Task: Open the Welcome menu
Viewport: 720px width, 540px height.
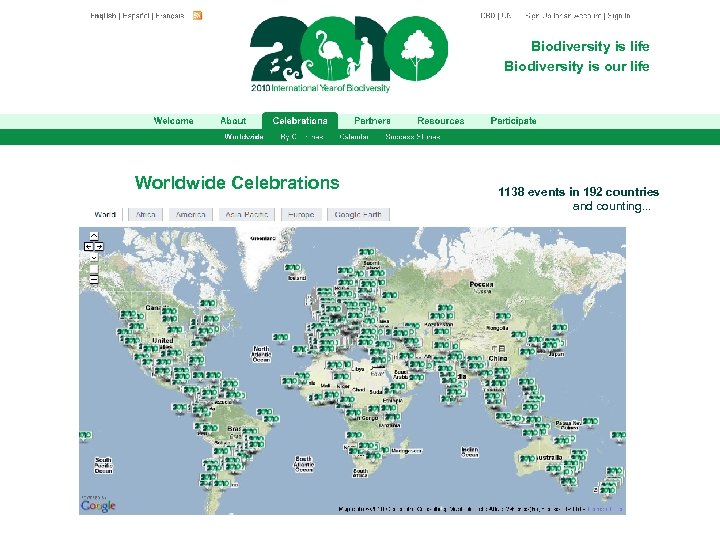Action: (x=173, y=121)
